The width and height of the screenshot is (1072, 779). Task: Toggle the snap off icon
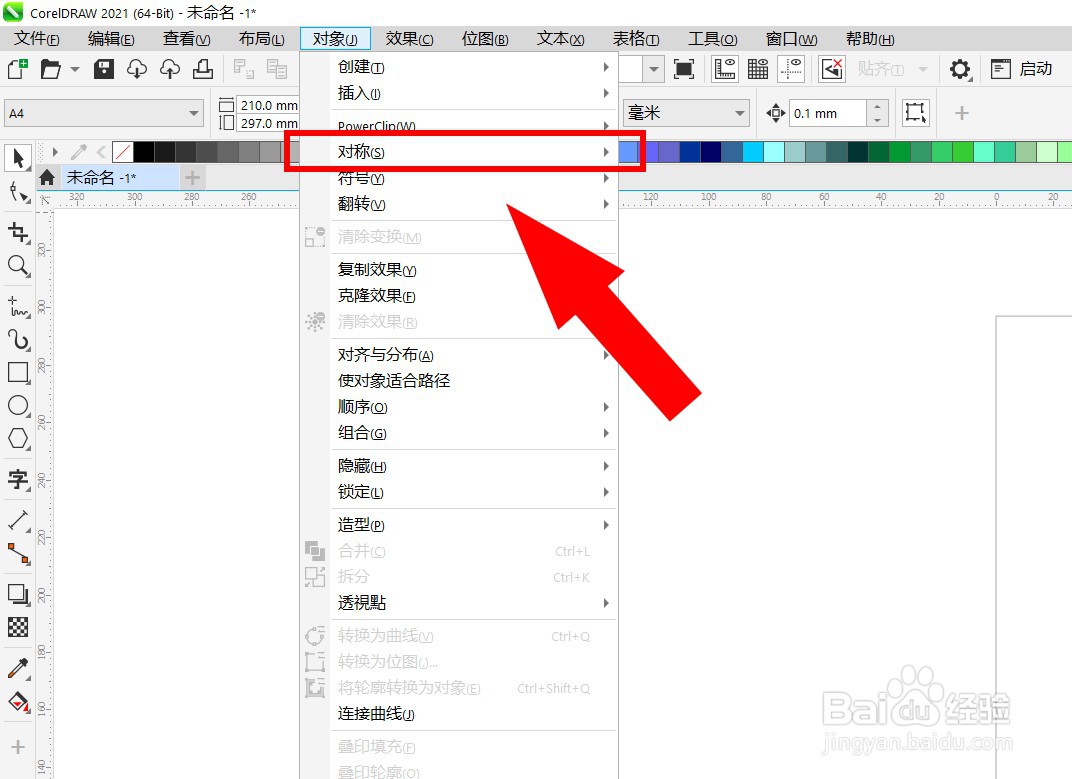coord(833,69)
